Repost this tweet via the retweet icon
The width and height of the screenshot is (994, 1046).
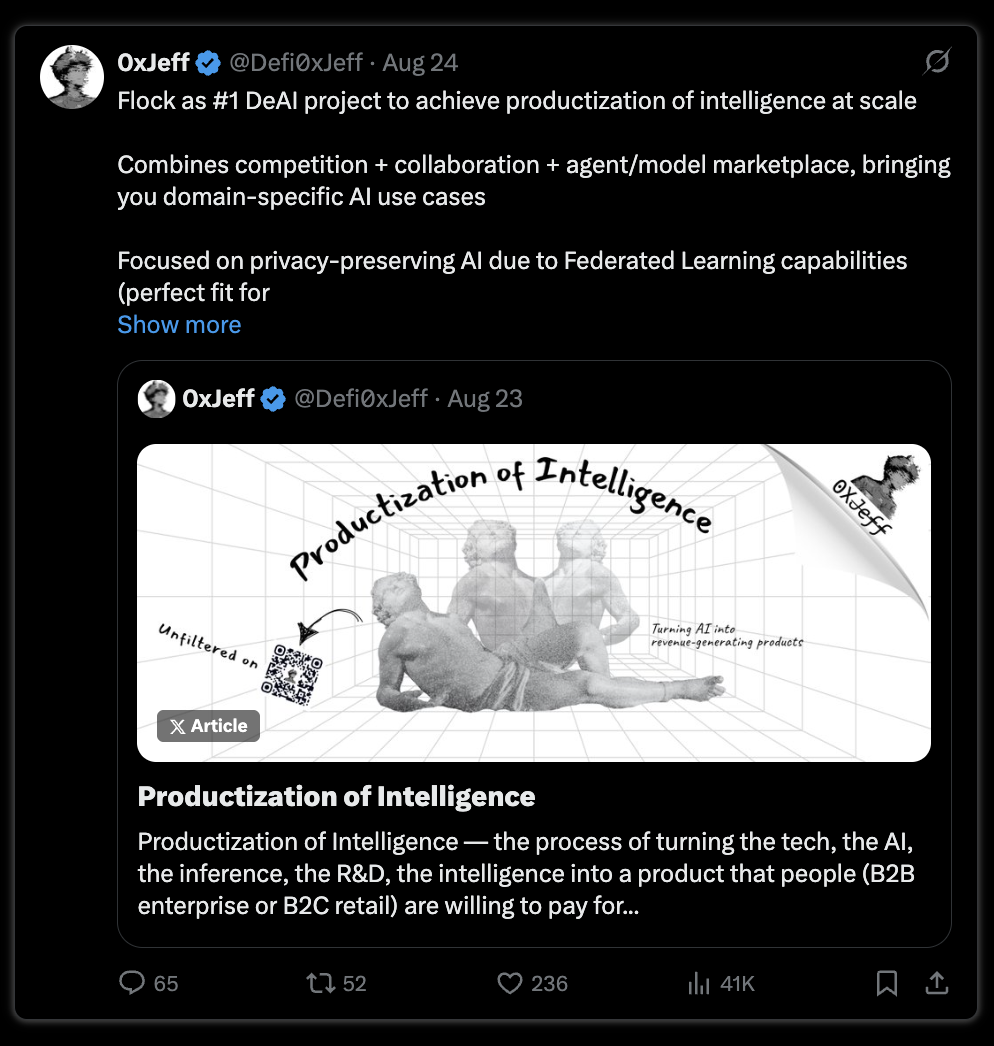321,983
